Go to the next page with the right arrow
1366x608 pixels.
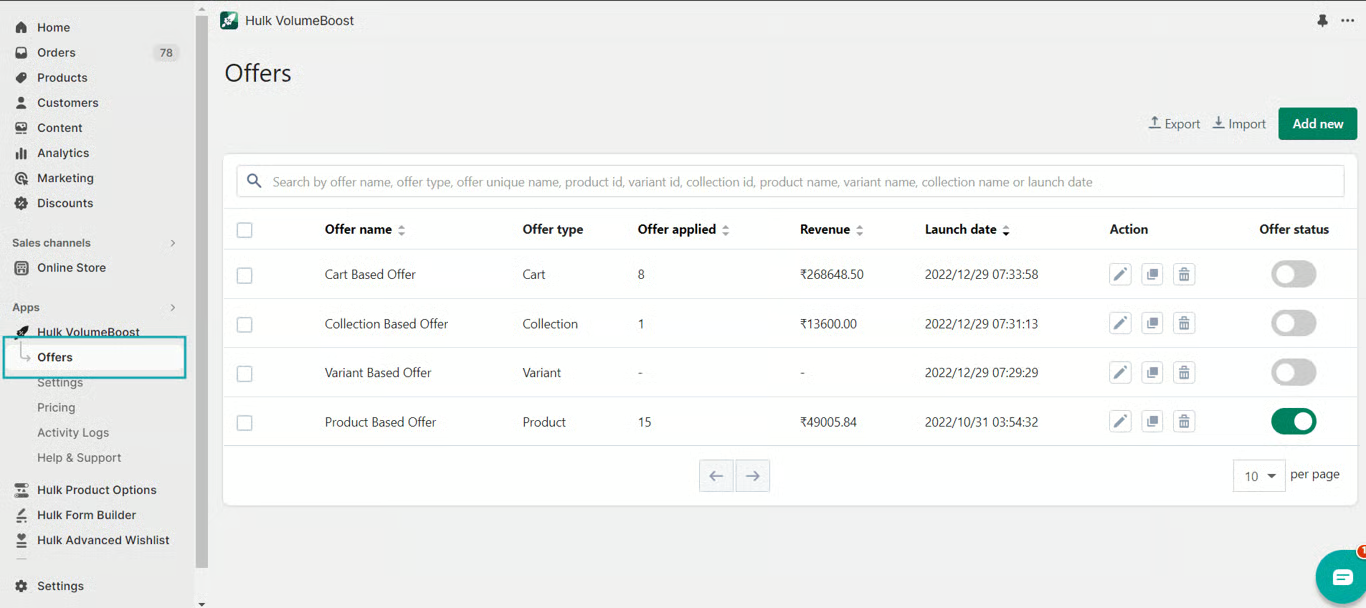click(x=753, y=476)
